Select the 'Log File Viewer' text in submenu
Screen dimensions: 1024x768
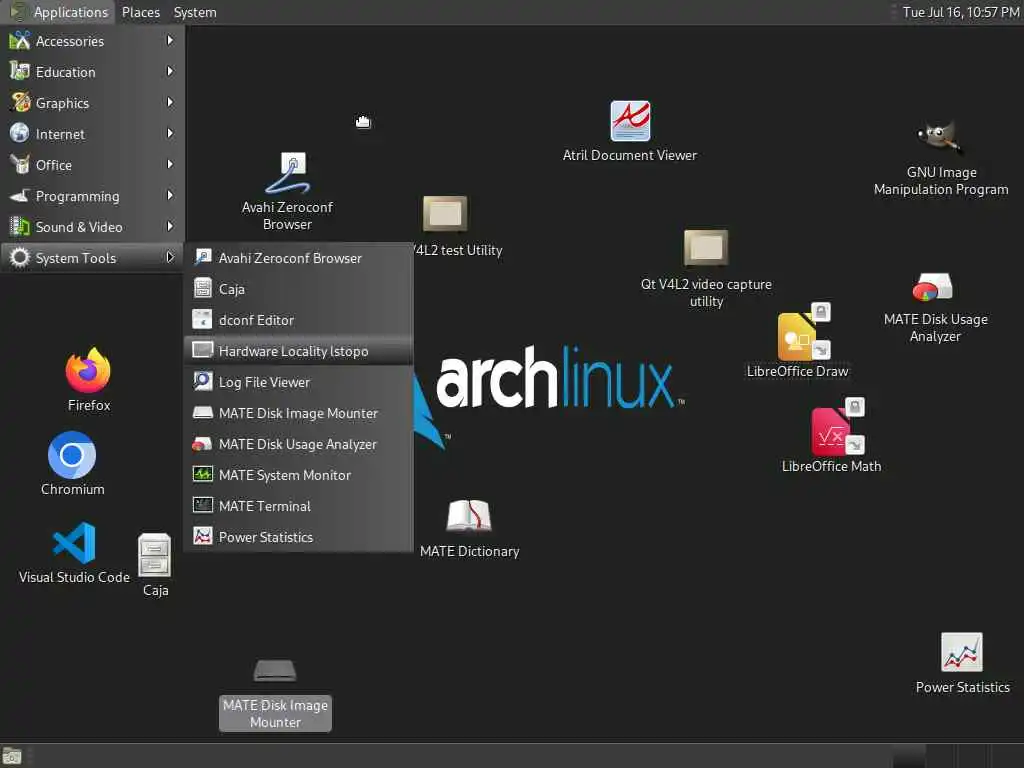264,382
